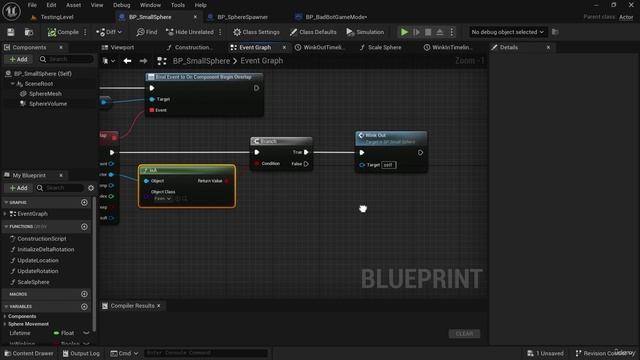Open Hide Unrelated options menu

point(220,32)
